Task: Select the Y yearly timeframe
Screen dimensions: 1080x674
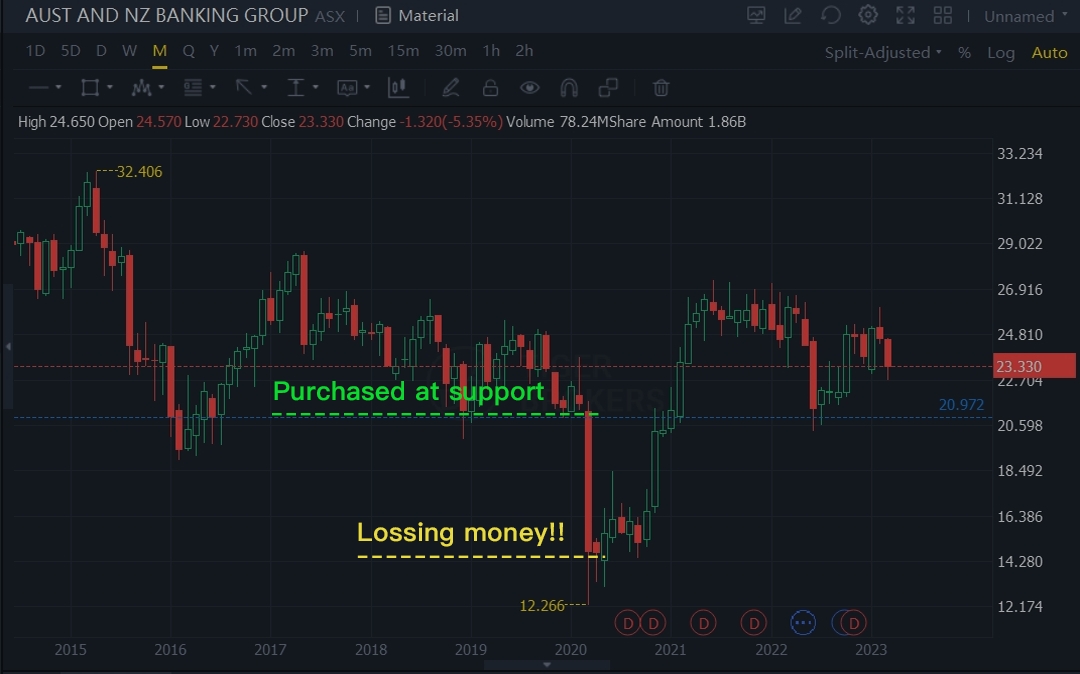Action: tap(214, 51)
